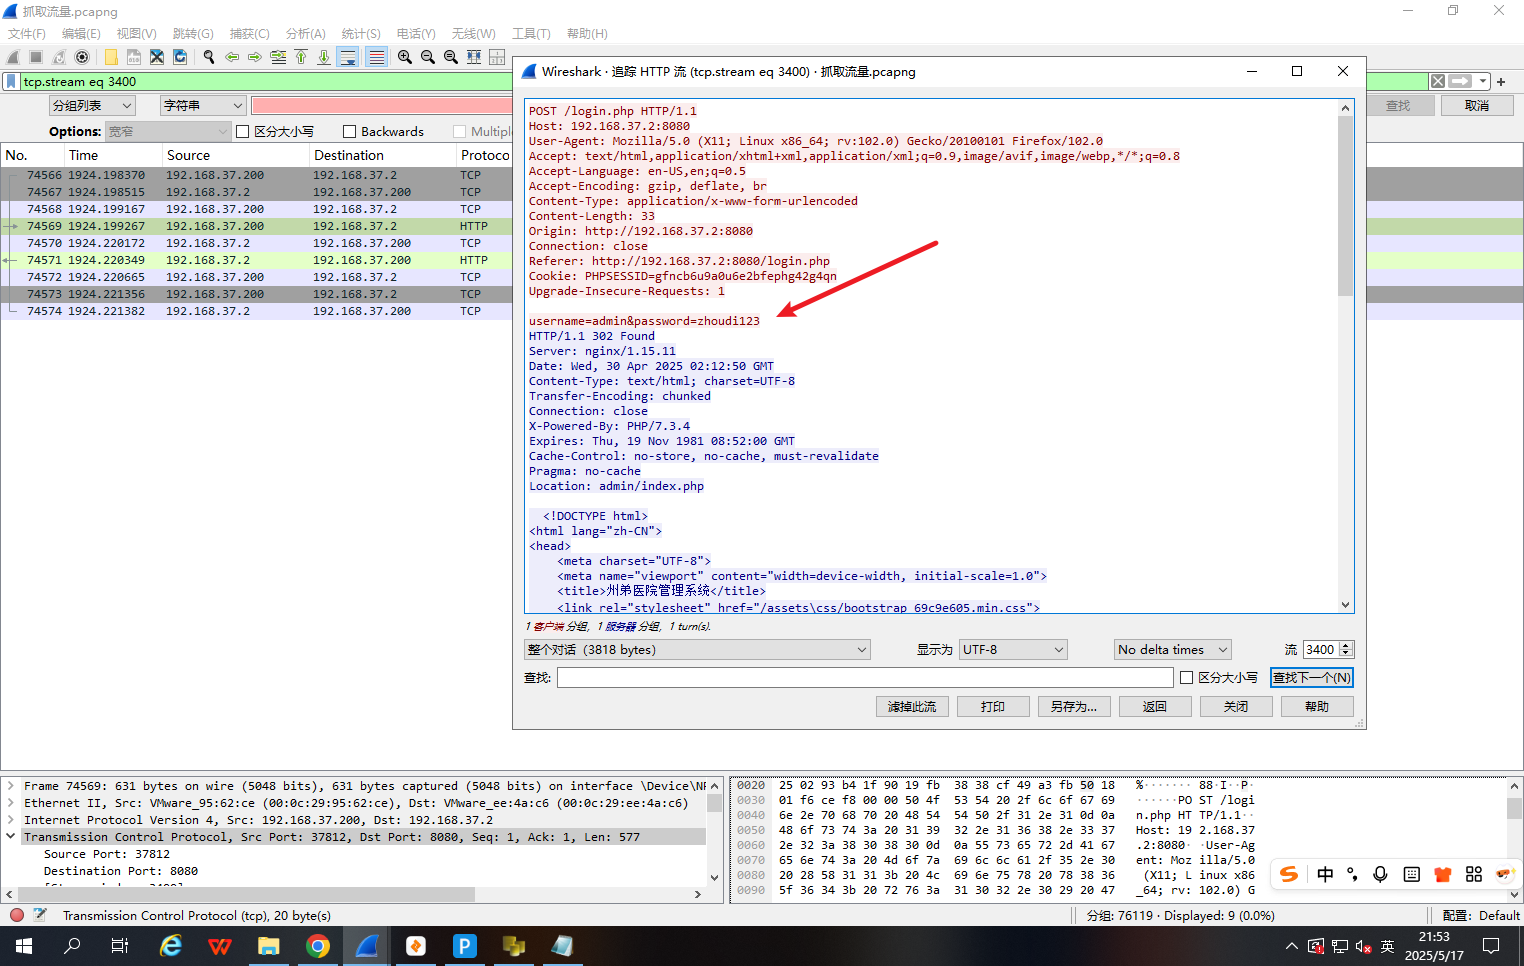
Task: Apply the display filter arrow
Action: point(1461,81)
